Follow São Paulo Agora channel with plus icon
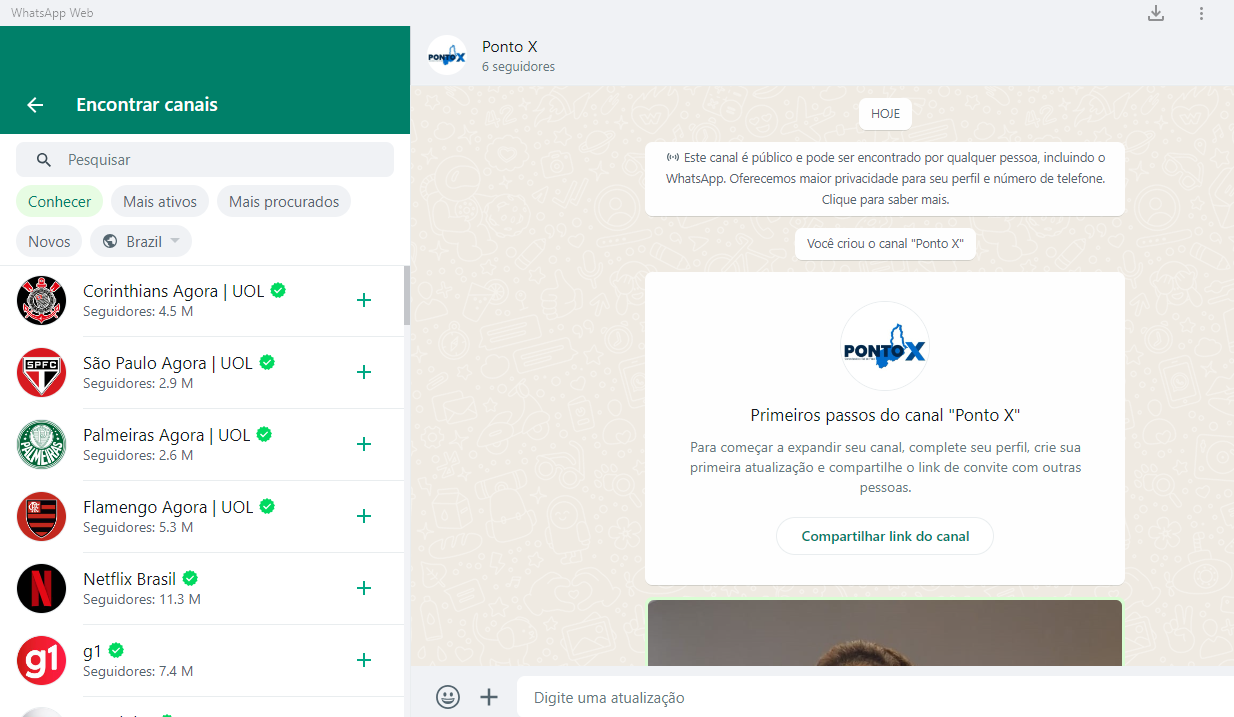1234x717 pixels. (364, 372)
